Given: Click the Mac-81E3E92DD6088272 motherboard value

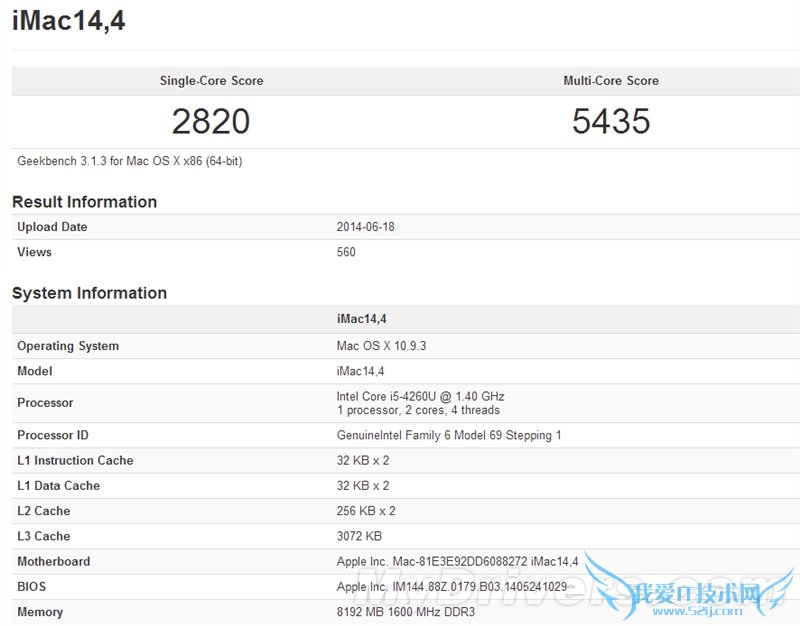Looking at the screenshot, I should 457,561.
